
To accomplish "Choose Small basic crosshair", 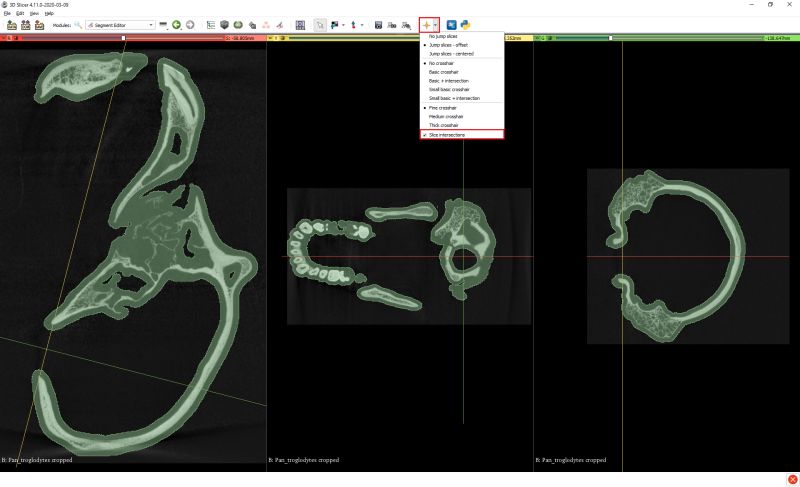I will (x=462, y=89).
